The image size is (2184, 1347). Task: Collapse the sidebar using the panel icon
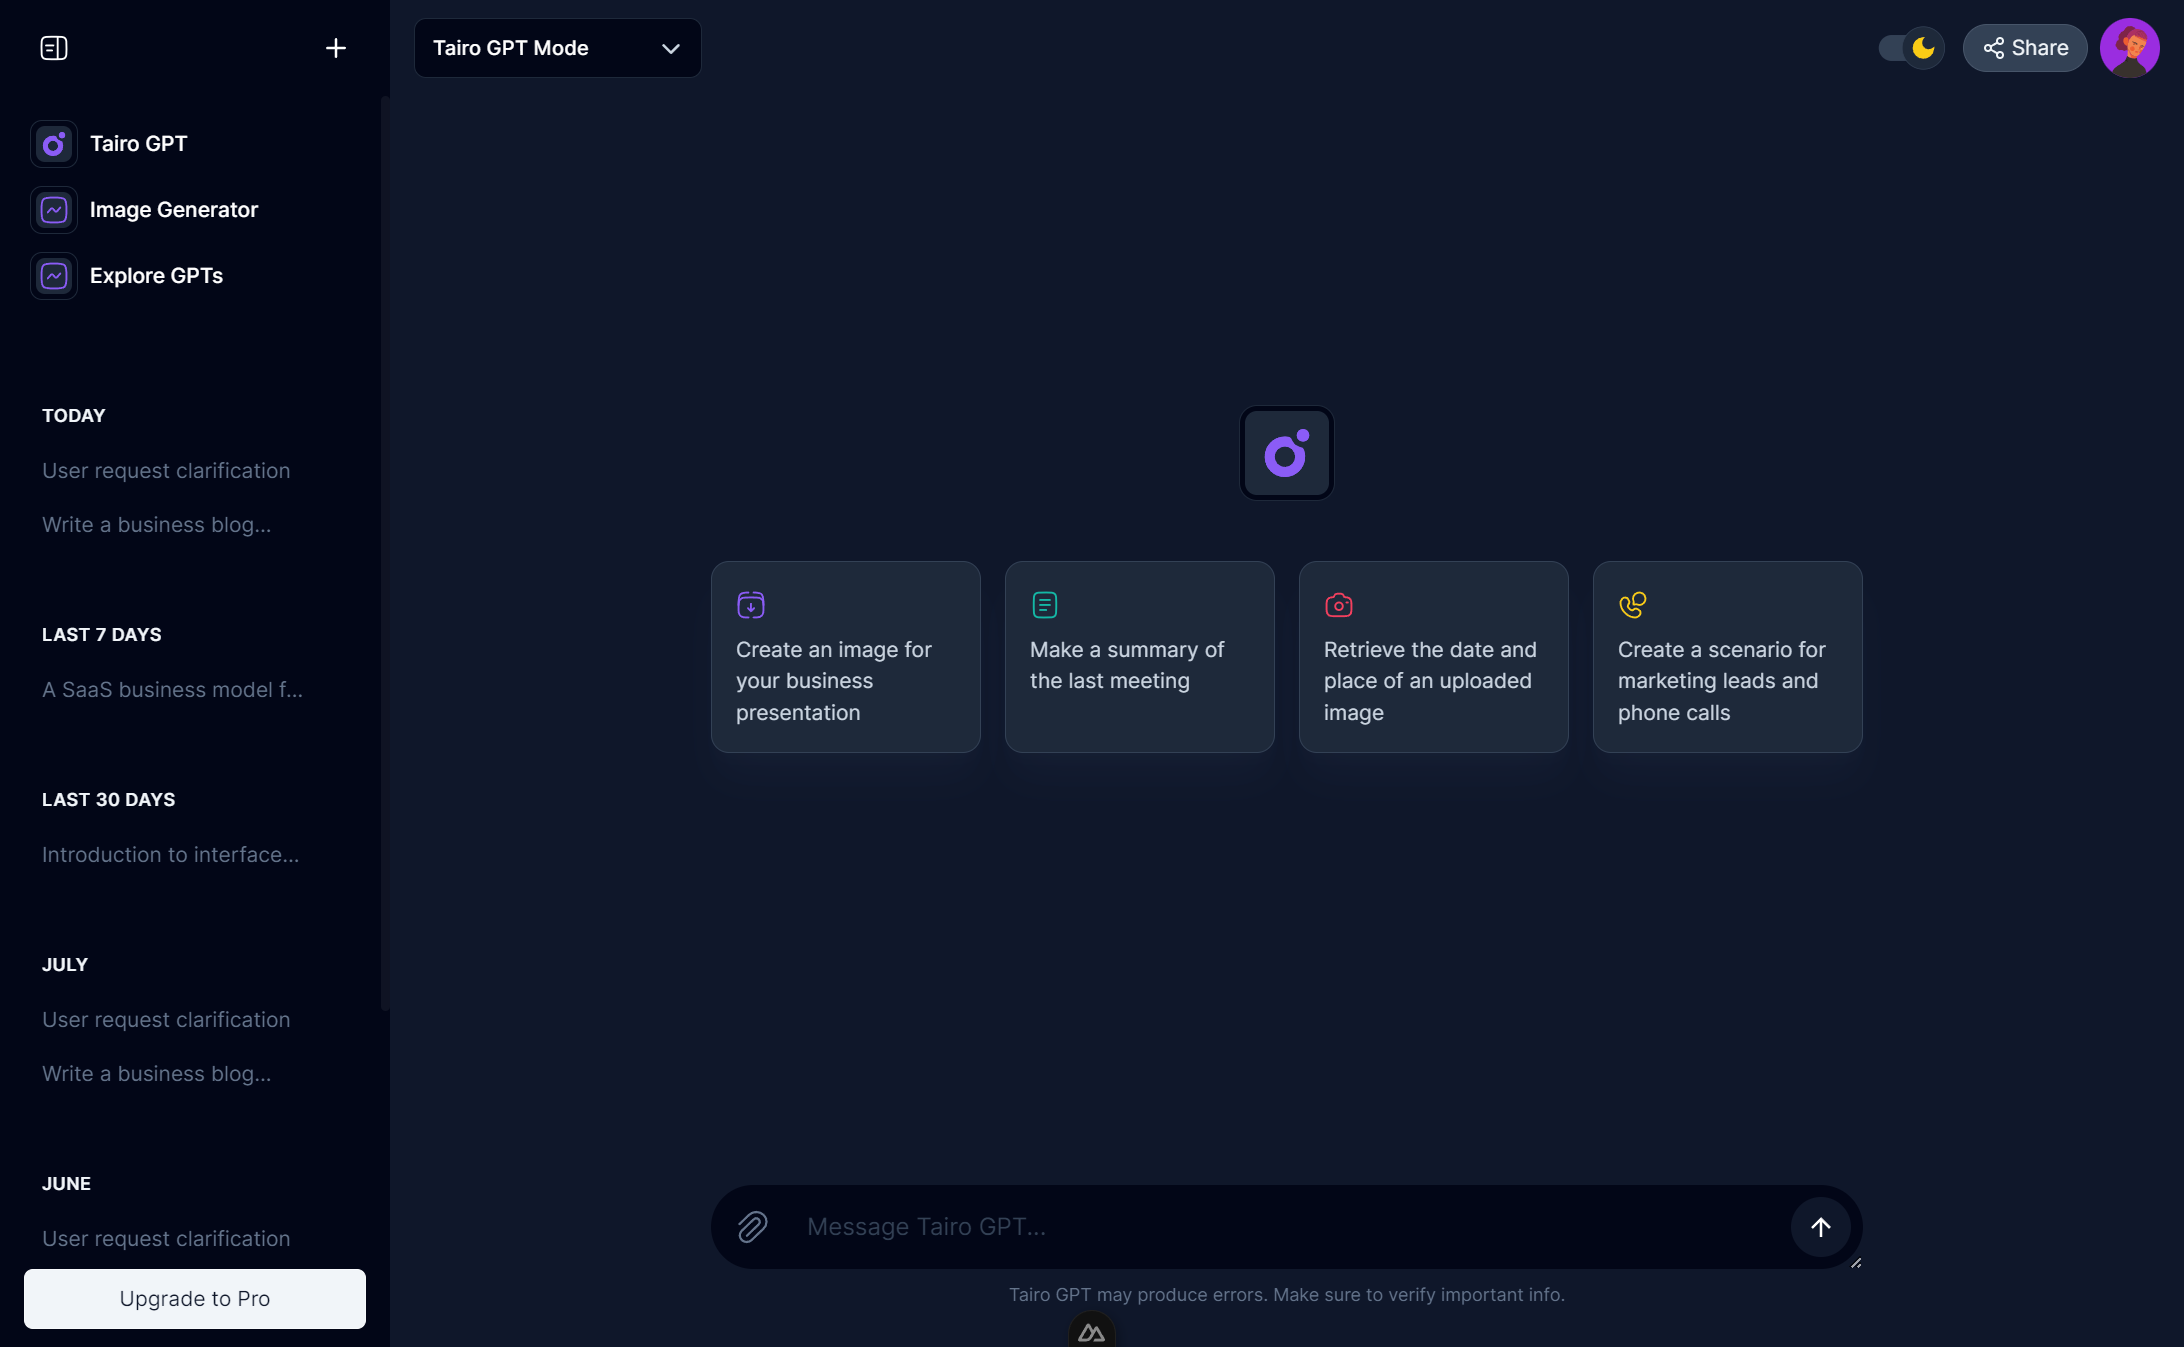(x=55, y=47)
